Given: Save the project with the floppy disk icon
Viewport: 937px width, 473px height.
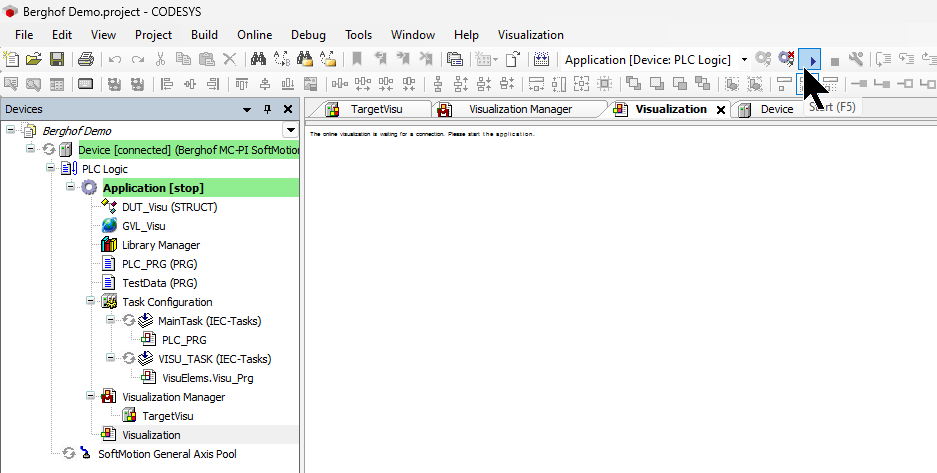Looking at the screenshot, I should [57, 59].
